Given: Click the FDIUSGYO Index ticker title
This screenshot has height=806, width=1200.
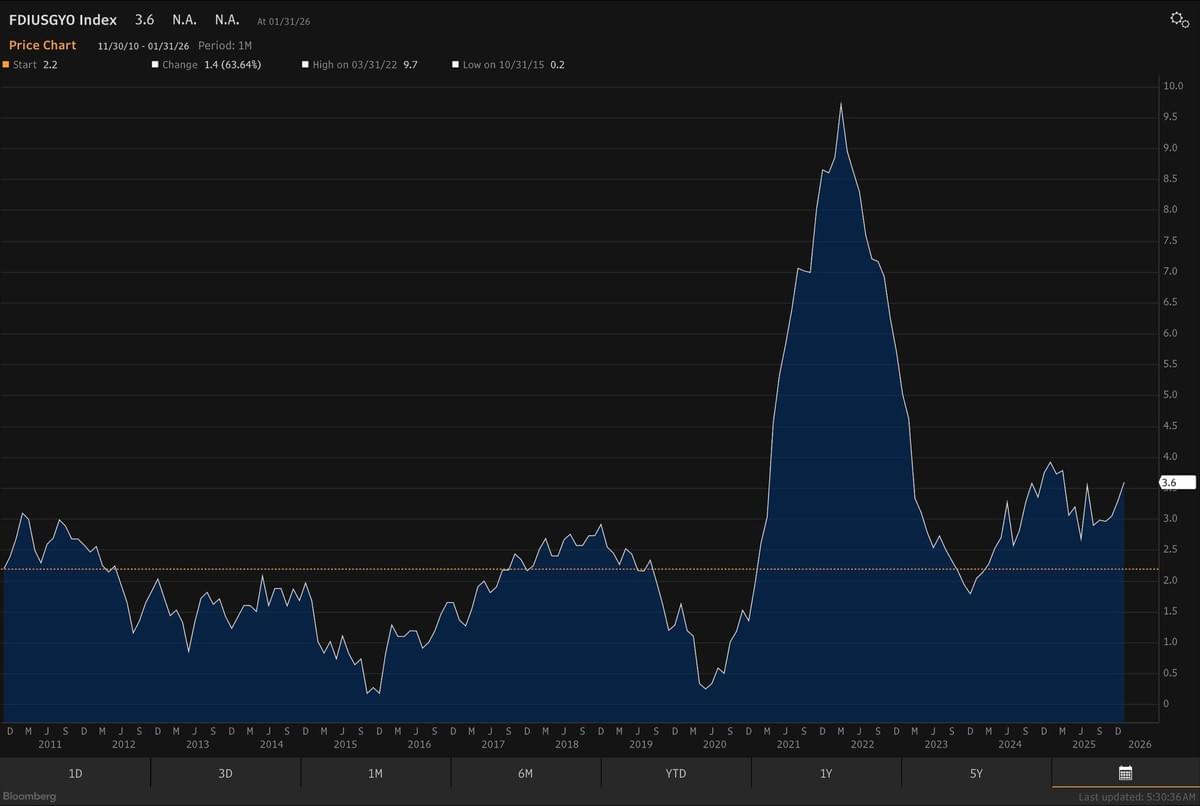Looking at the screenshot, I should click(x=62, y=20).
